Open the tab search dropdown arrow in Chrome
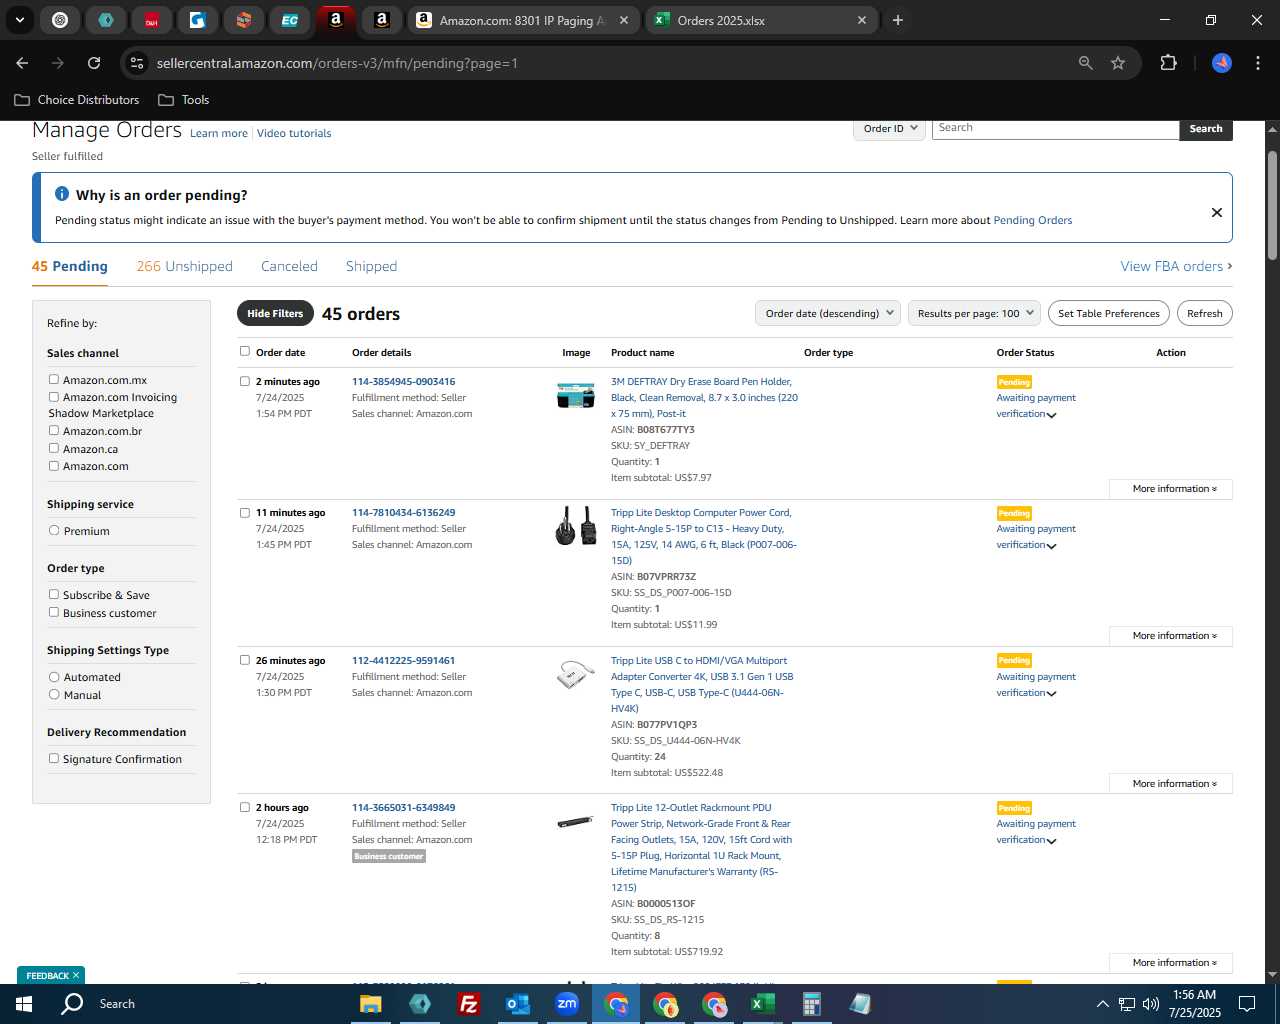The height and width of the screenshot is (1024, 1280). coord(19,20)
